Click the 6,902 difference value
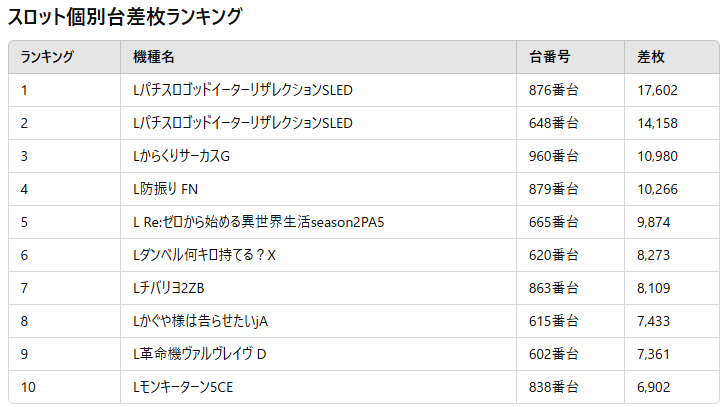724x407 pixels. 654,387
